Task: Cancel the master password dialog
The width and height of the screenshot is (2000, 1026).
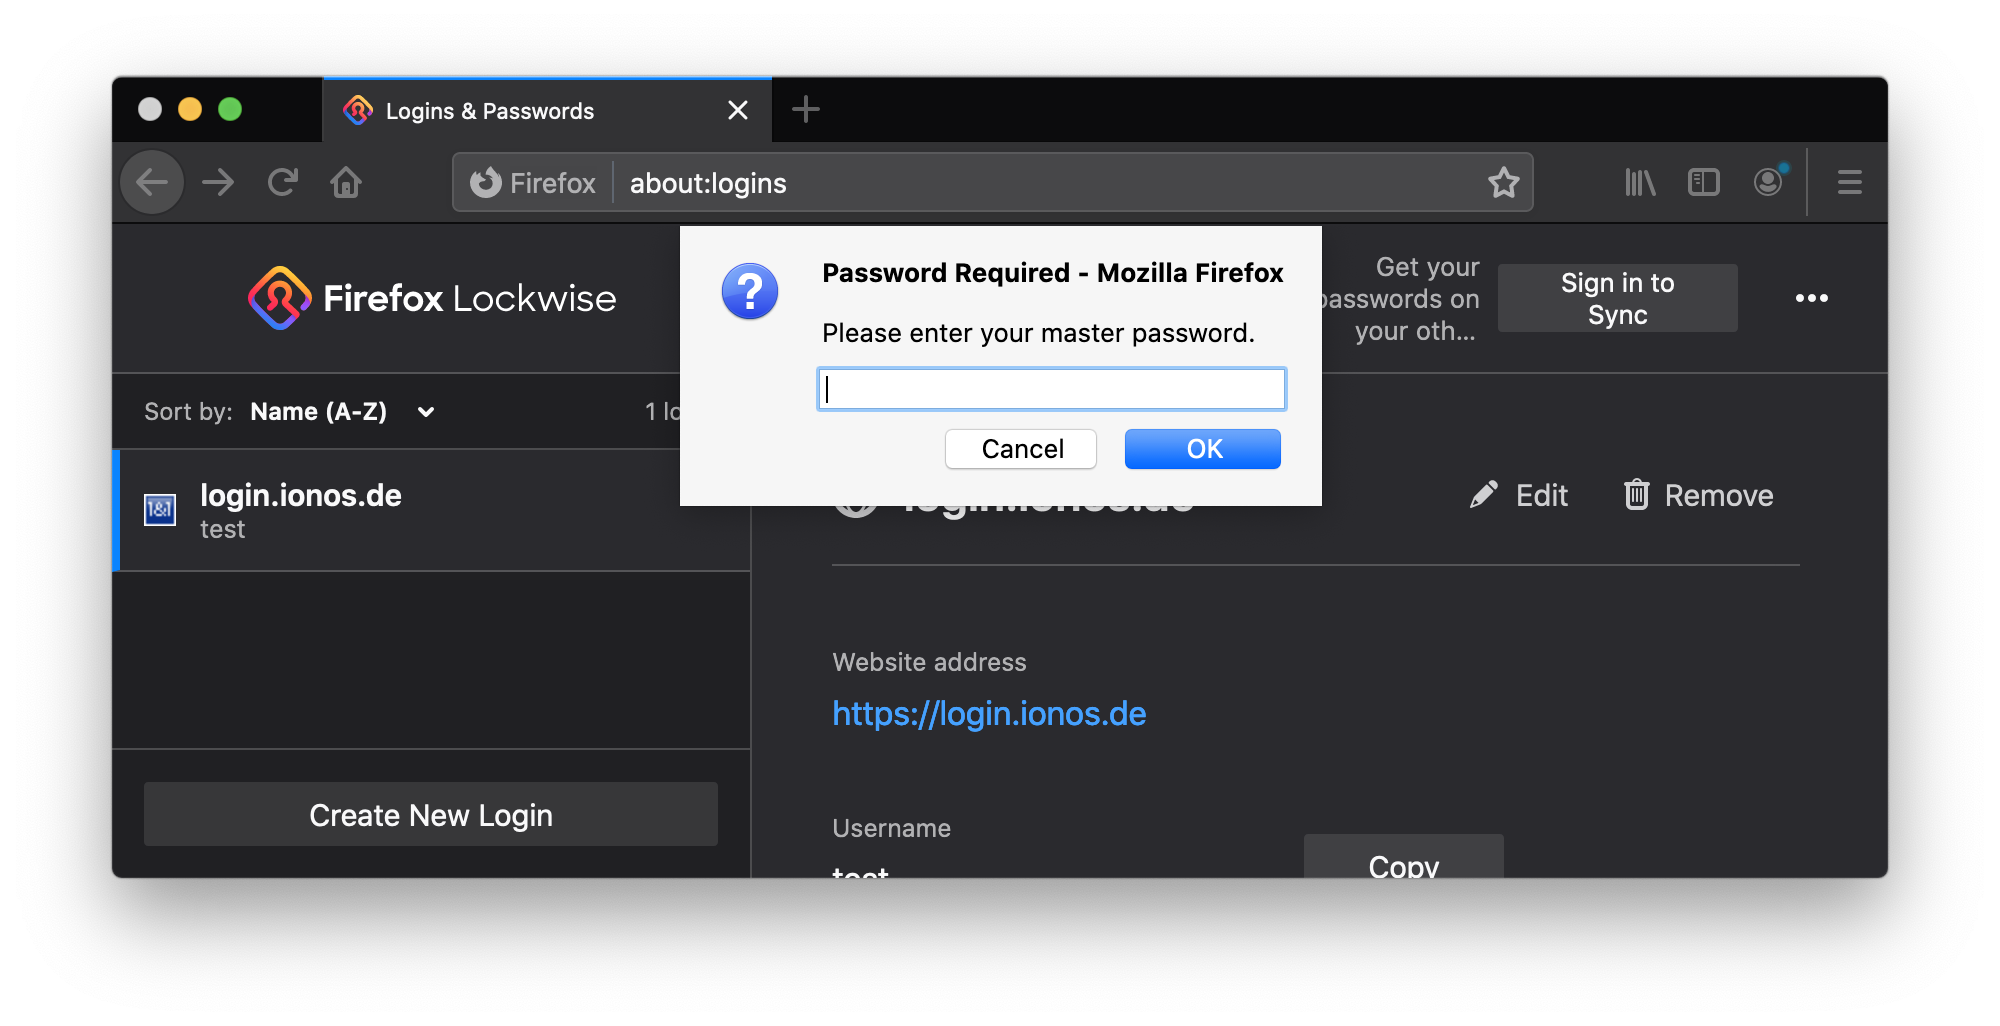Action: (1021, 449)
